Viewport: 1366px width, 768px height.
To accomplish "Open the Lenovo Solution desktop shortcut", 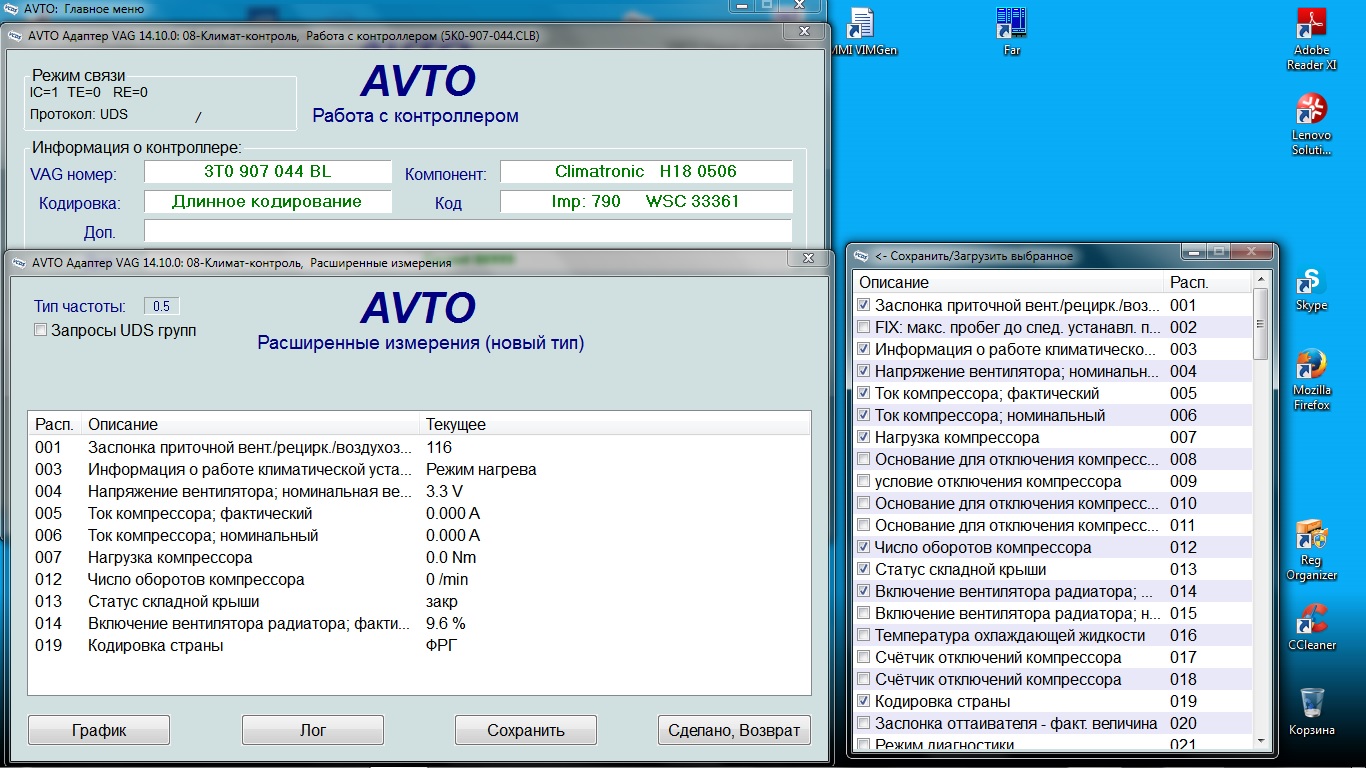I will 1311,110.
